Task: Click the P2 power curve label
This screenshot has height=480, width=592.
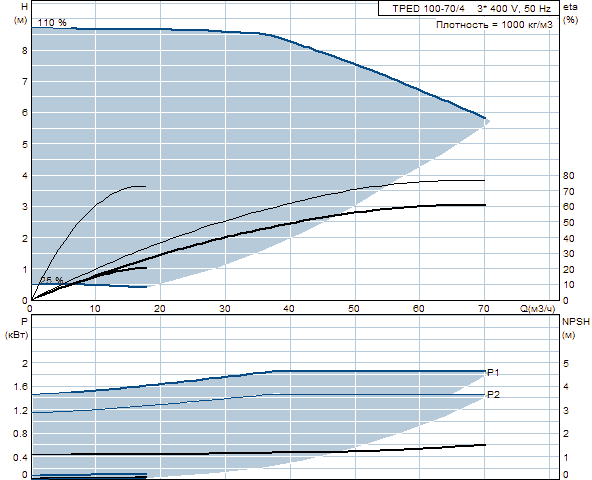Action: point(493,394)
